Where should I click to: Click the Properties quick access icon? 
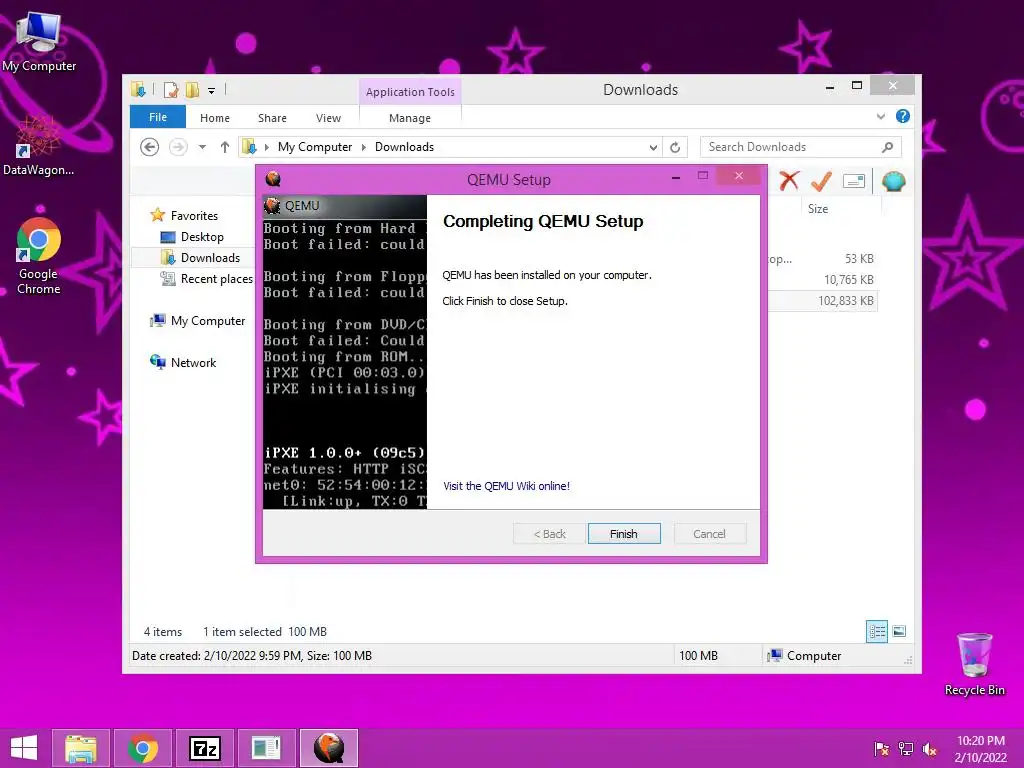171,89
